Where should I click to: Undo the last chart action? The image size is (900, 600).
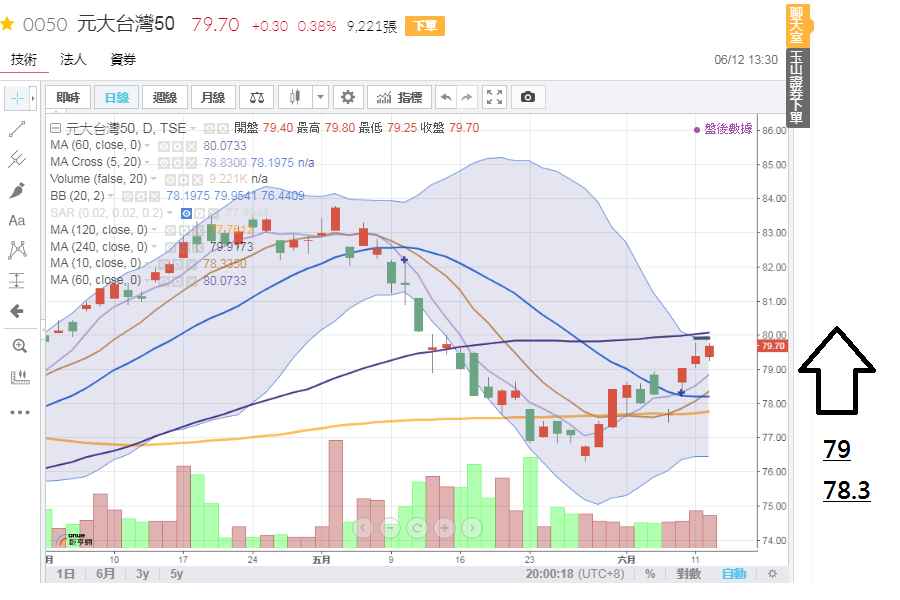[446, 98]
